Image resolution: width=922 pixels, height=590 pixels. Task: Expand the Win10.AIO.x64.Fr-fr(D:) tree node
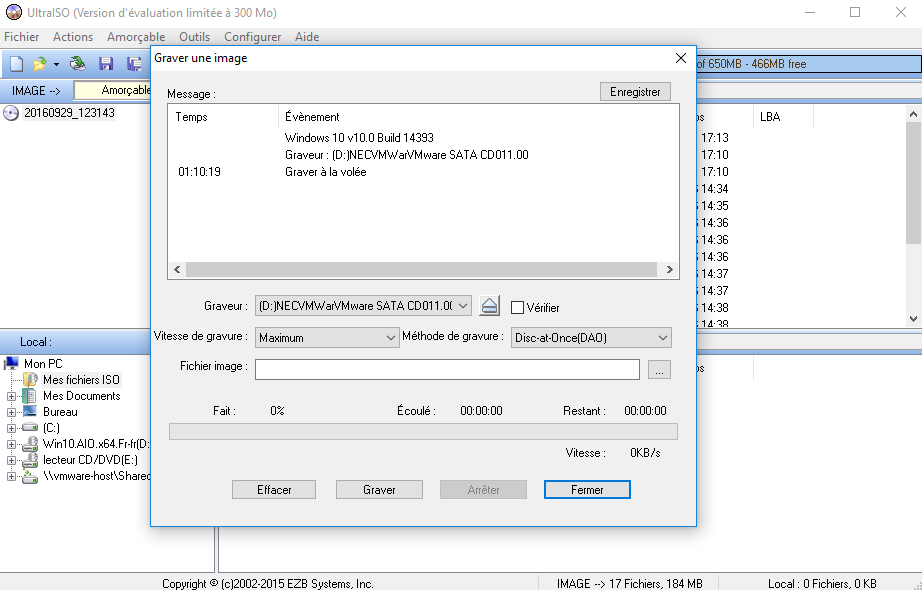click(x=11, y=444)
